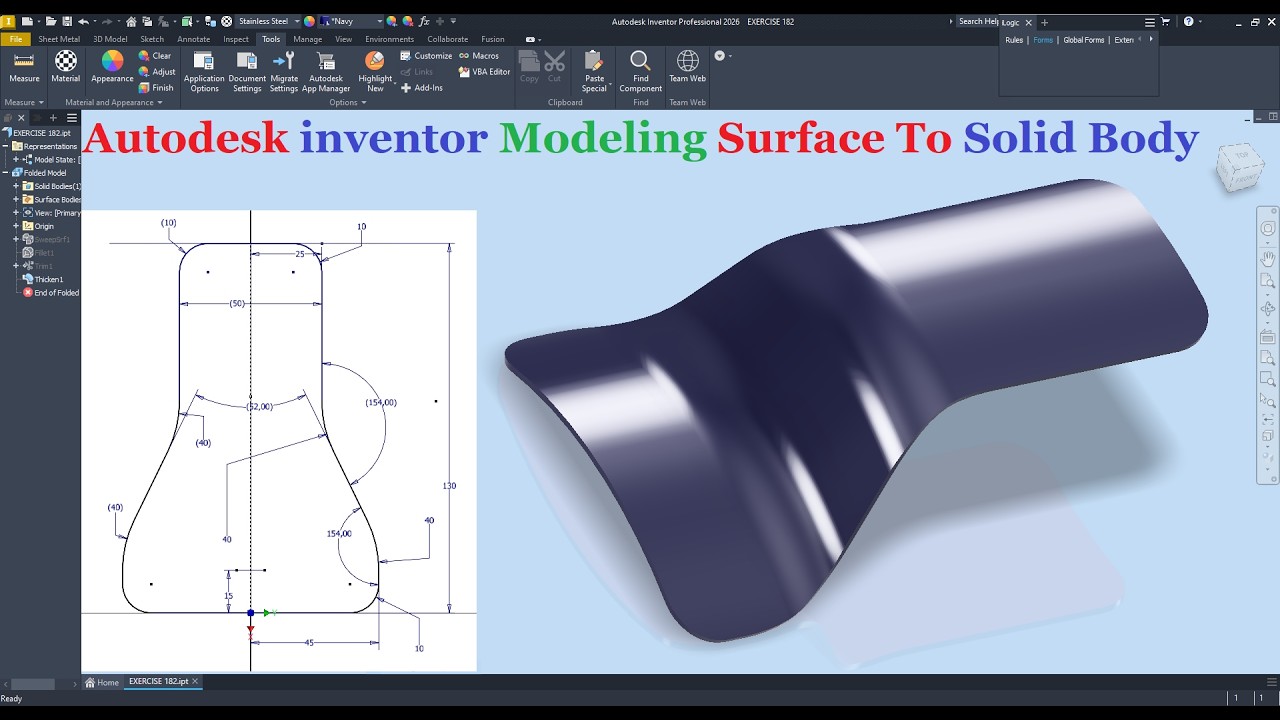Click the ViewCube in the viewport
The image size is (1280, 720).
1238,167
